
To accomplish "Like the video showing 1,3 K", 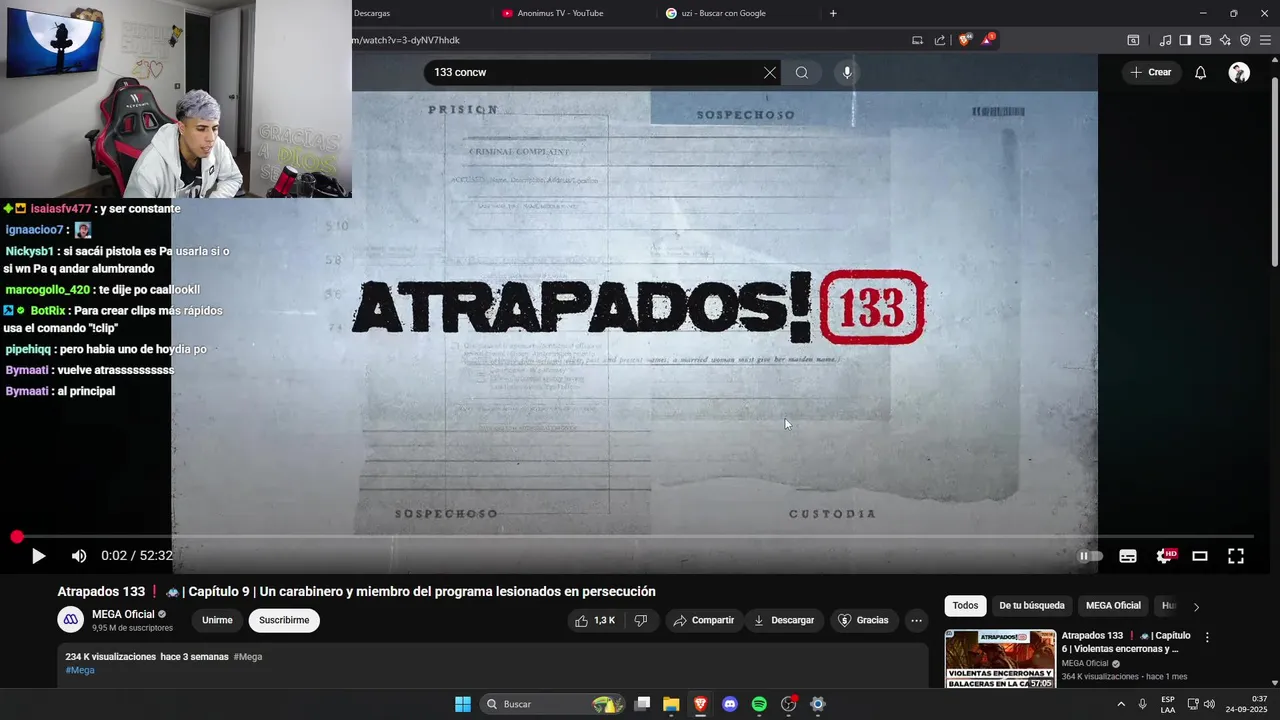I will coord(595,620).
